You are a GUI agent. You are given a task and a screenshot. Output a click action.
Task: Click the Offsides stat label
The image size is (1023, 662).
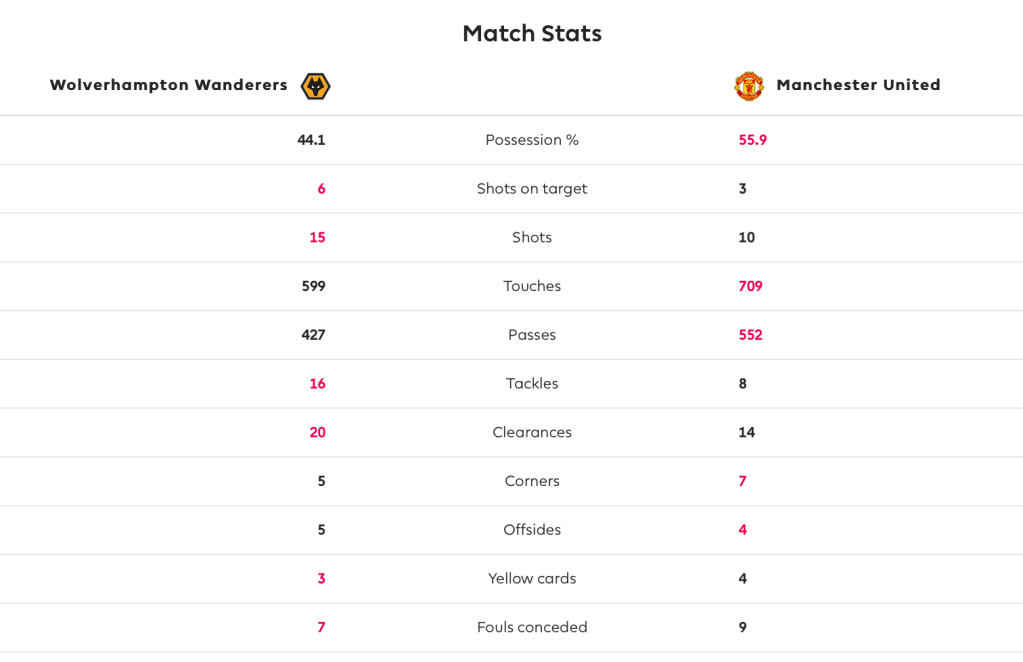[x=532, y=530]
